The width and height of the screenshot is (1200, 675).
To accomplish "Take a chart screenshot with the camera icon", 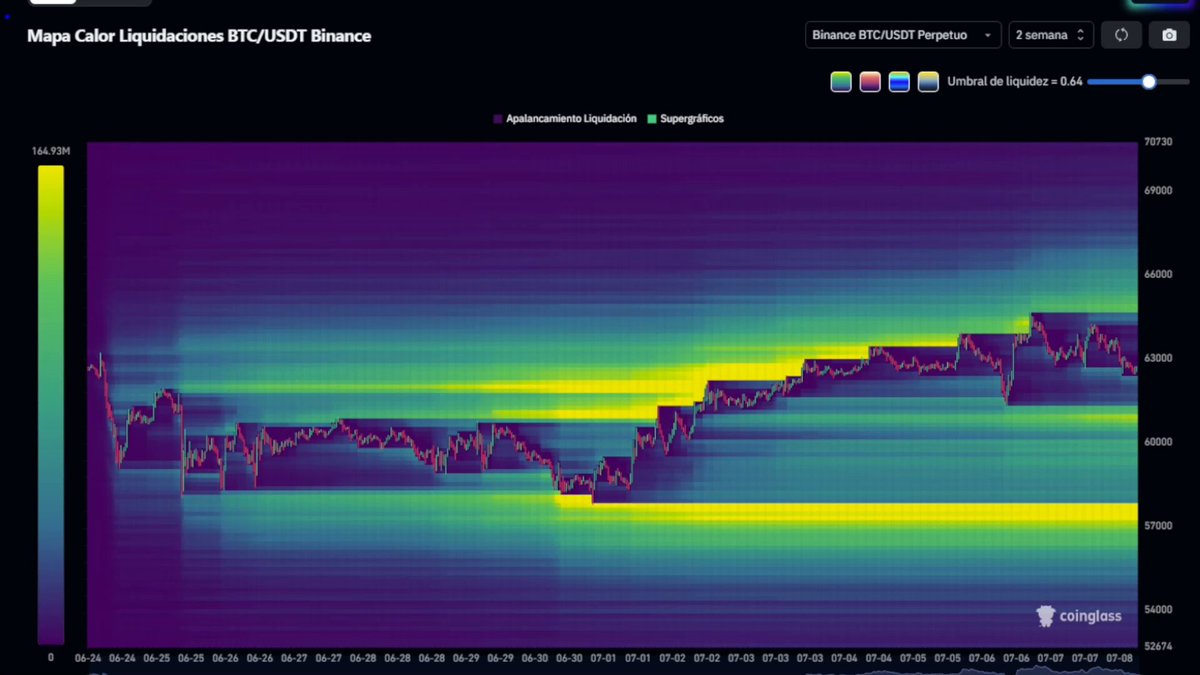I will point(1169,35).
